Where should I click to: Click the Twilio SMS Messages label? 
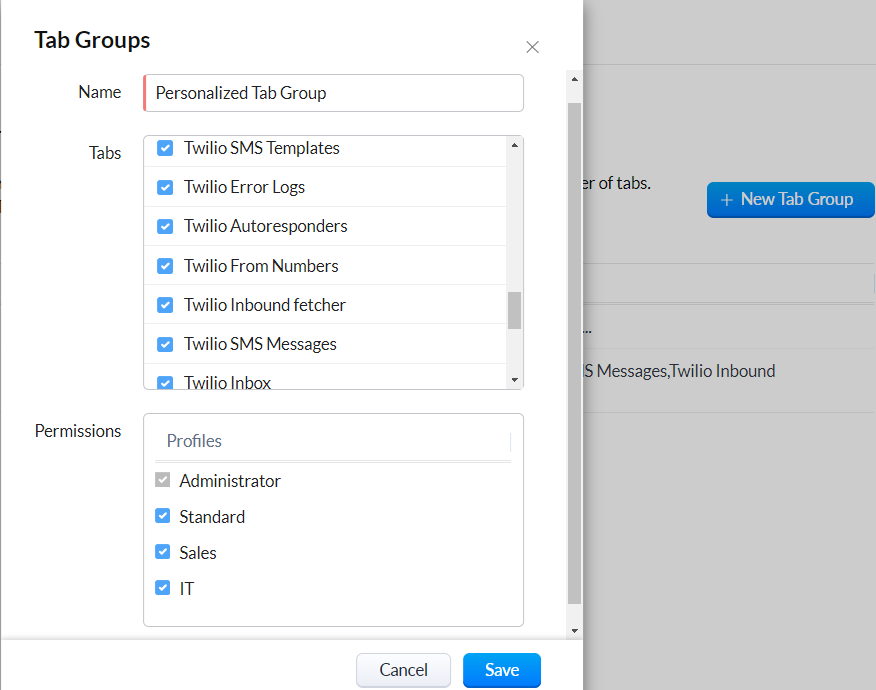coord(260,344)
